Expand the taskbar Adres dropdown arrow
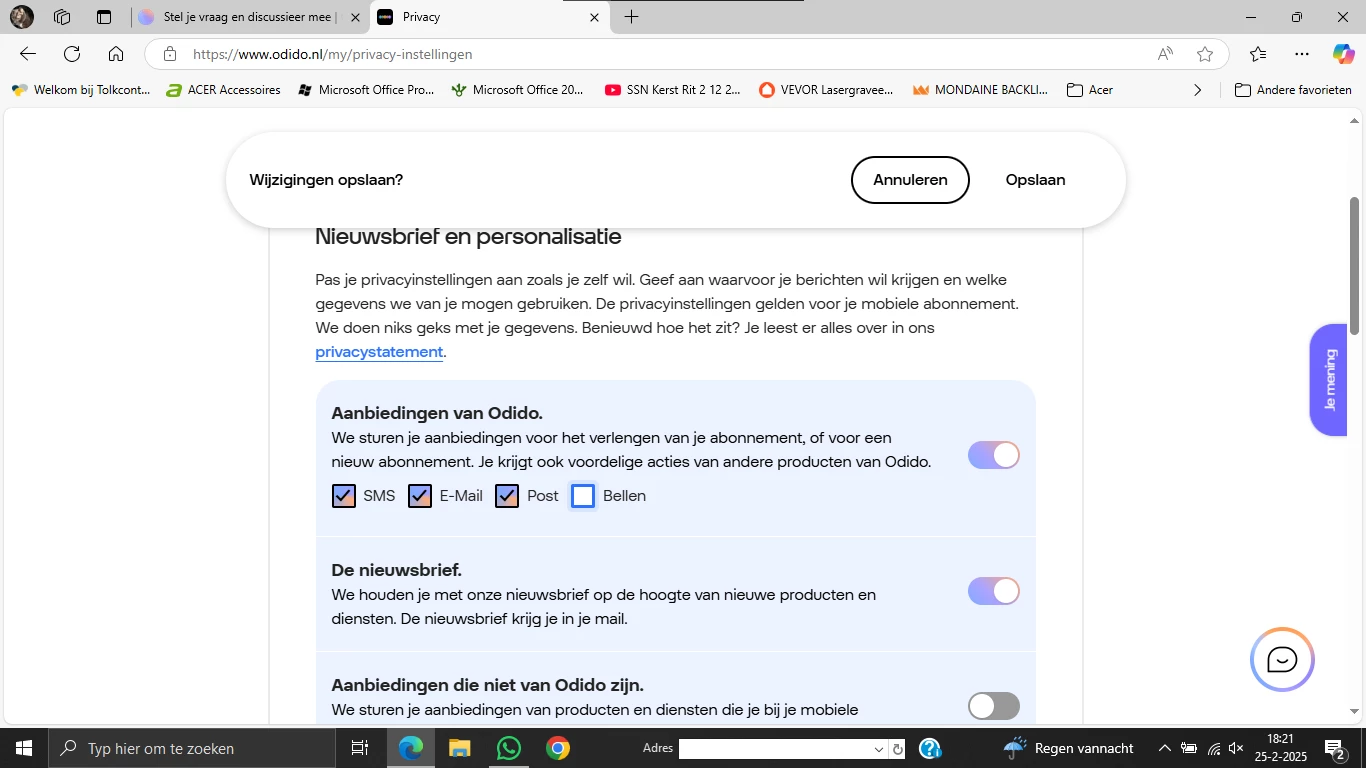This screenshot has width=1366, height=768. coord(879,749)
